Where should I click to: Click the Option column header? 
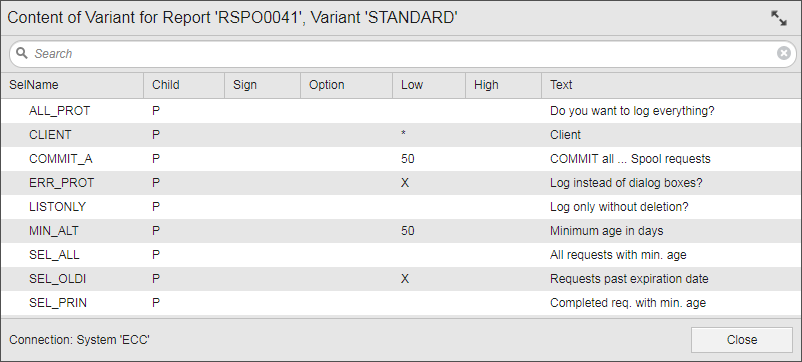(x=346, y=85)
